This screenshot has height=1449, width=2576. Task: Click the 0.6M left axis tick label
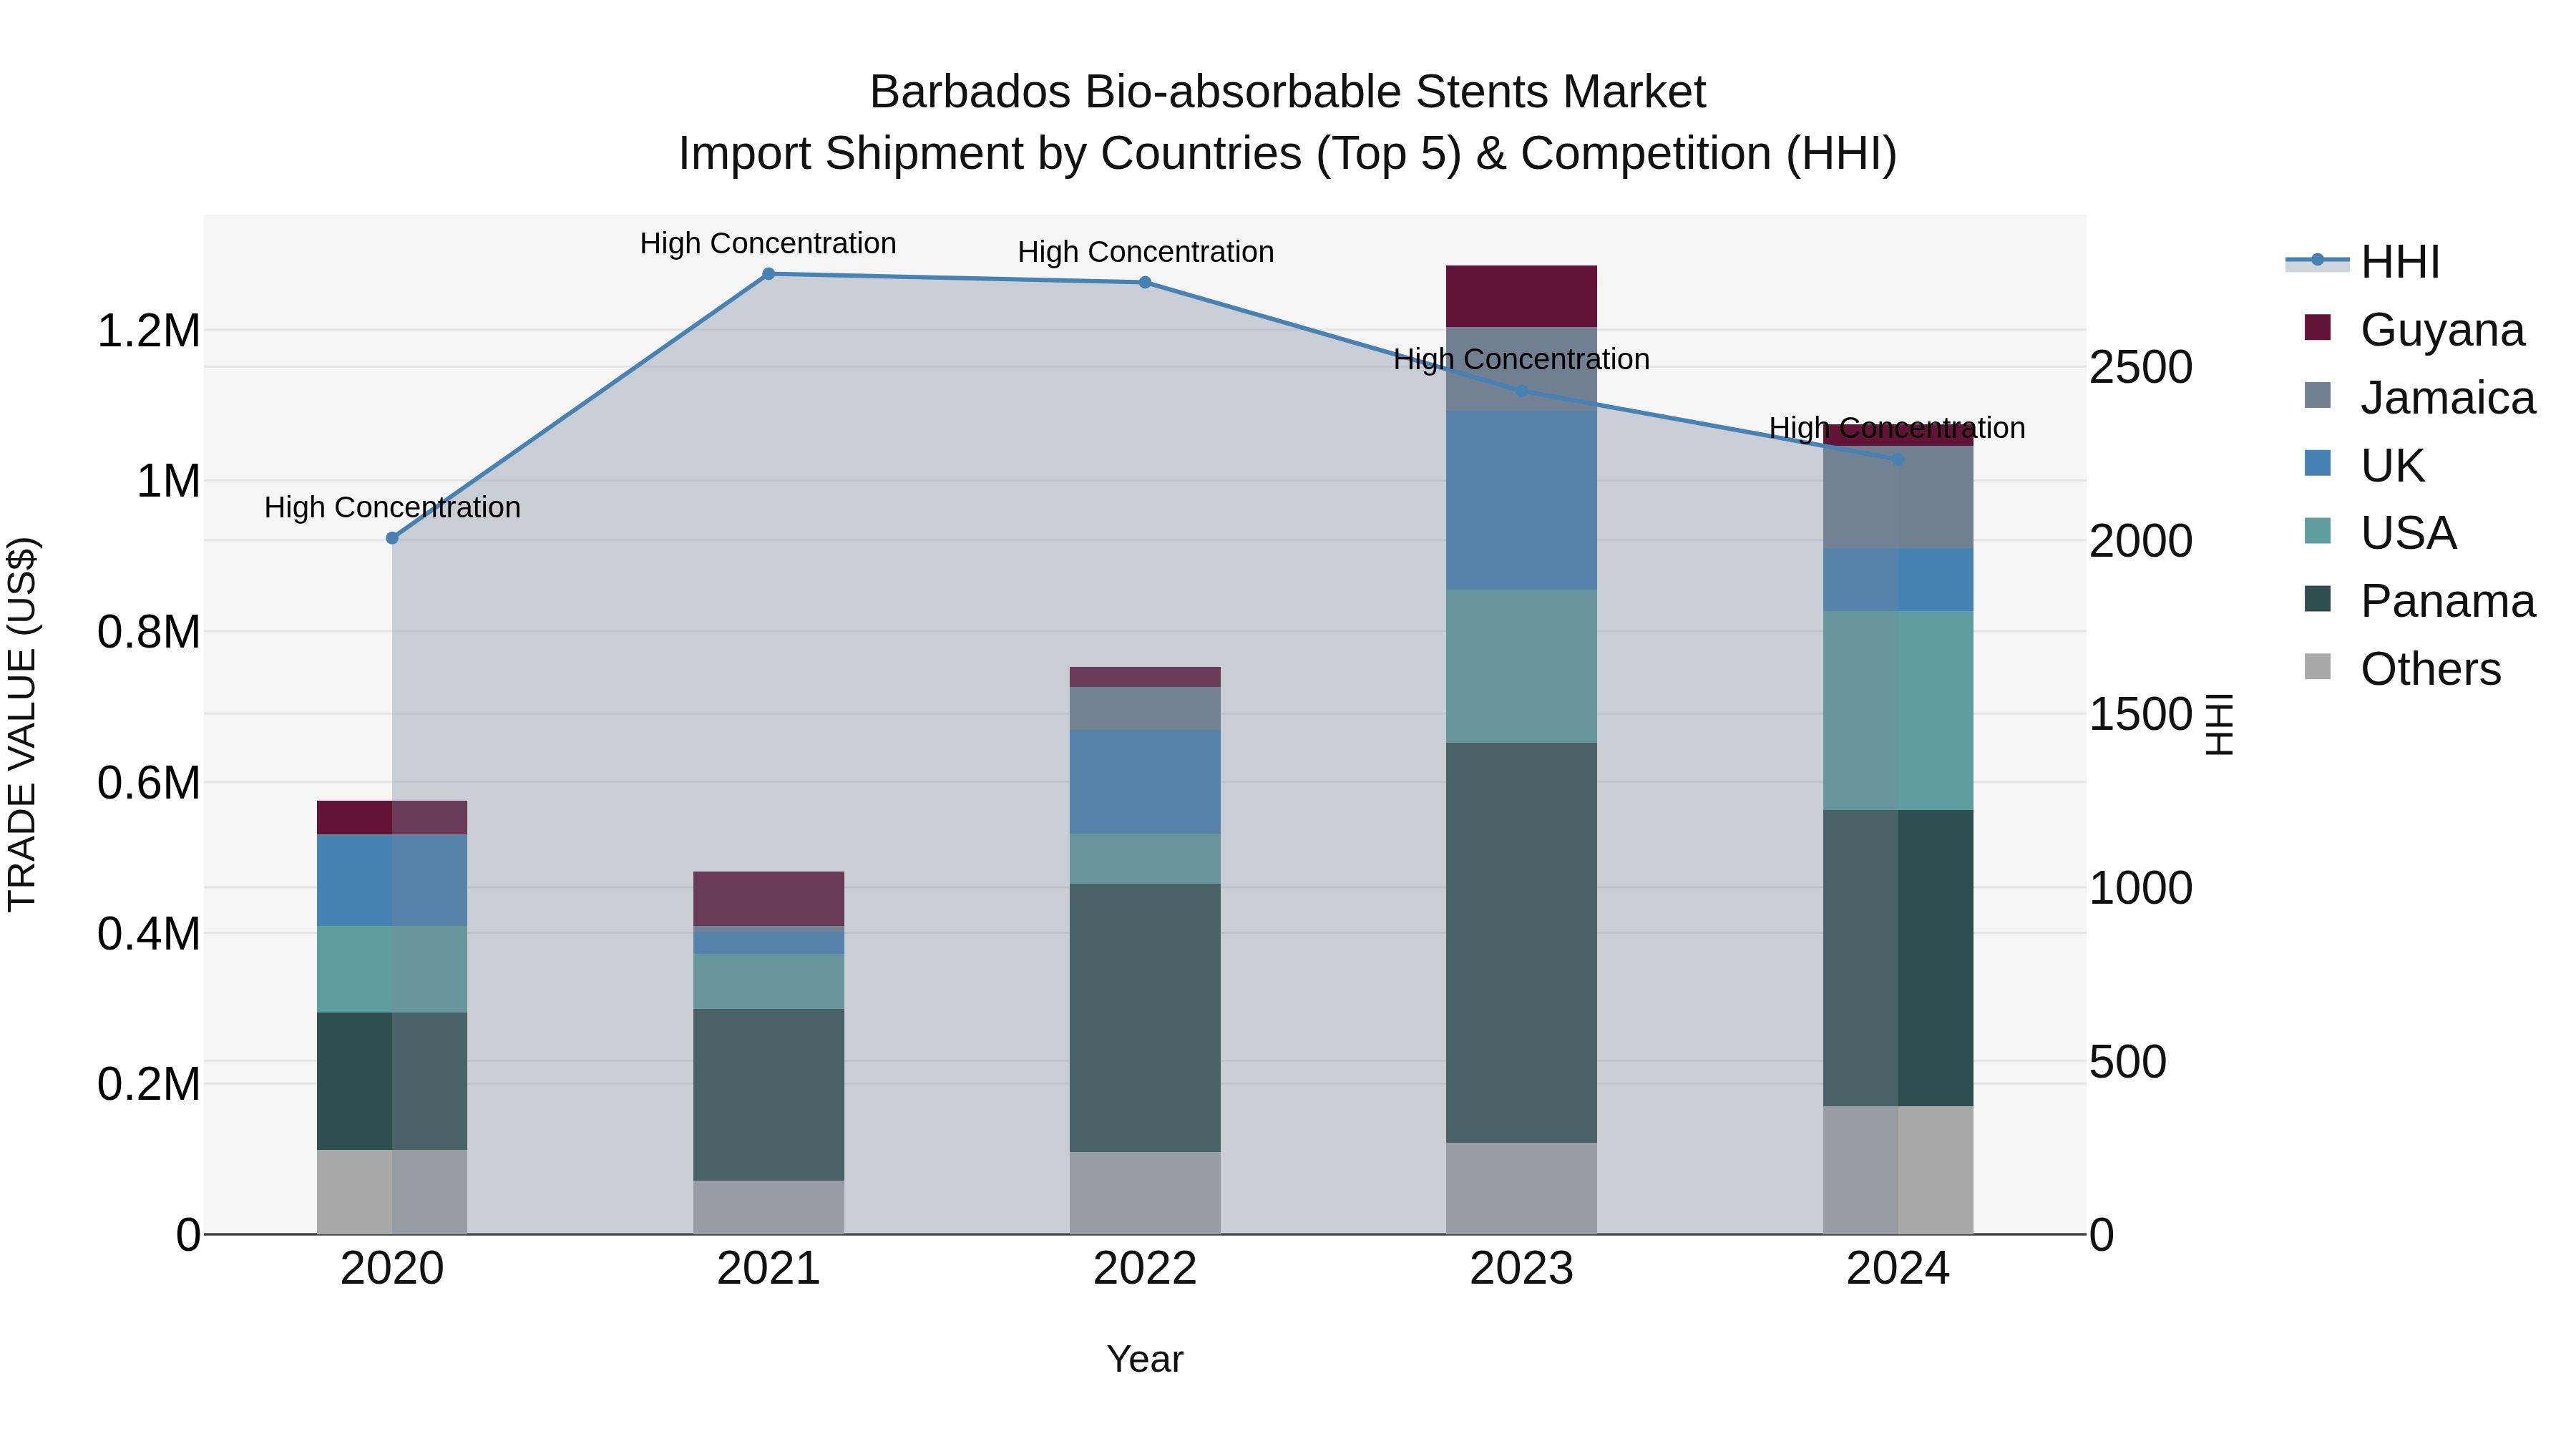pos(149,783)
